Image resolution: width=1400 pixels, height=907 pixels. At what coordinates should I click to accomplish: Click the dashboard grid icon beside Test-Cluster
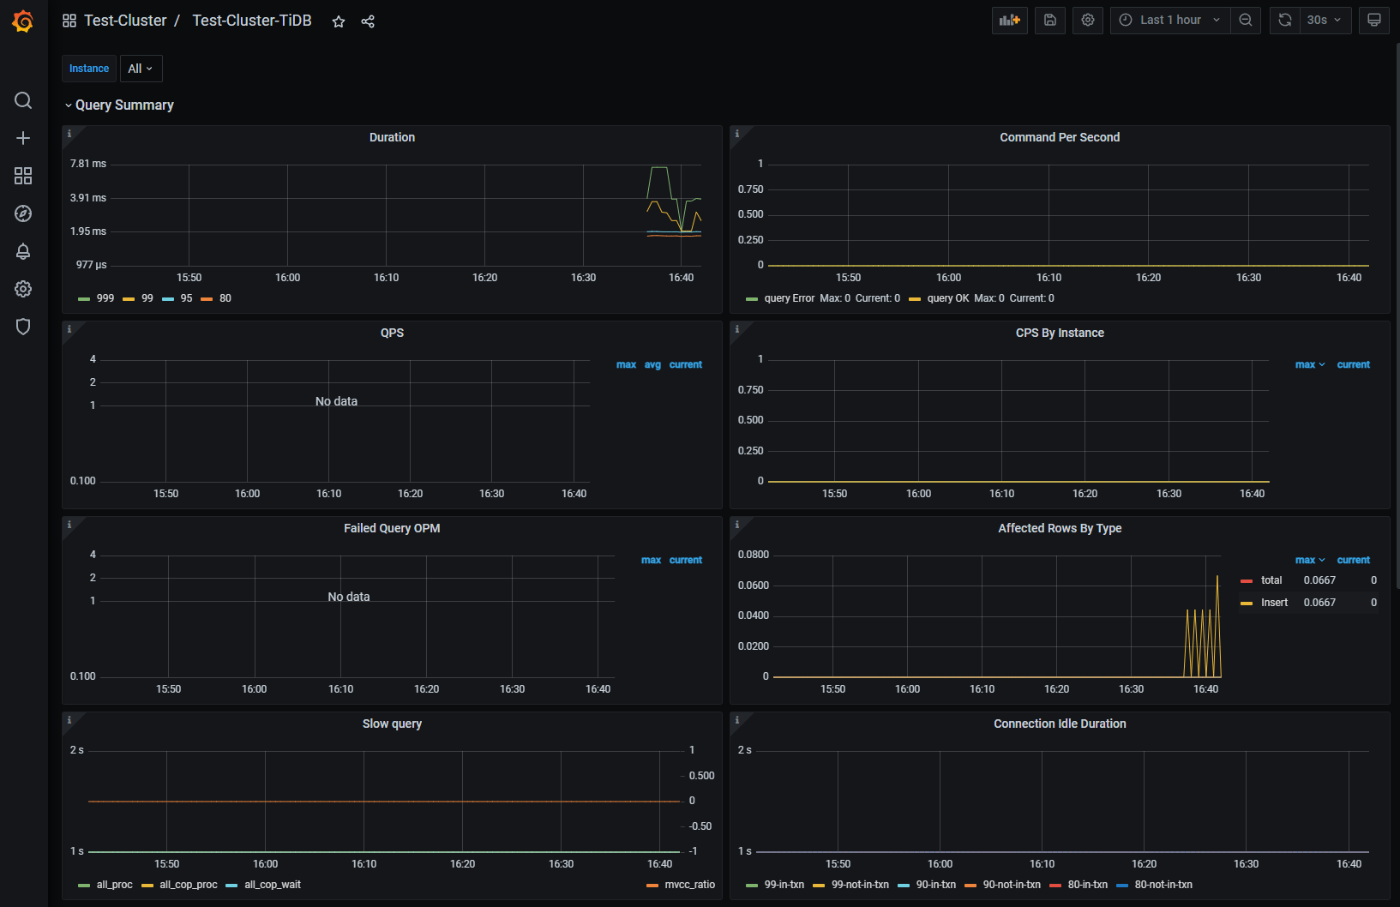point(69,21)
